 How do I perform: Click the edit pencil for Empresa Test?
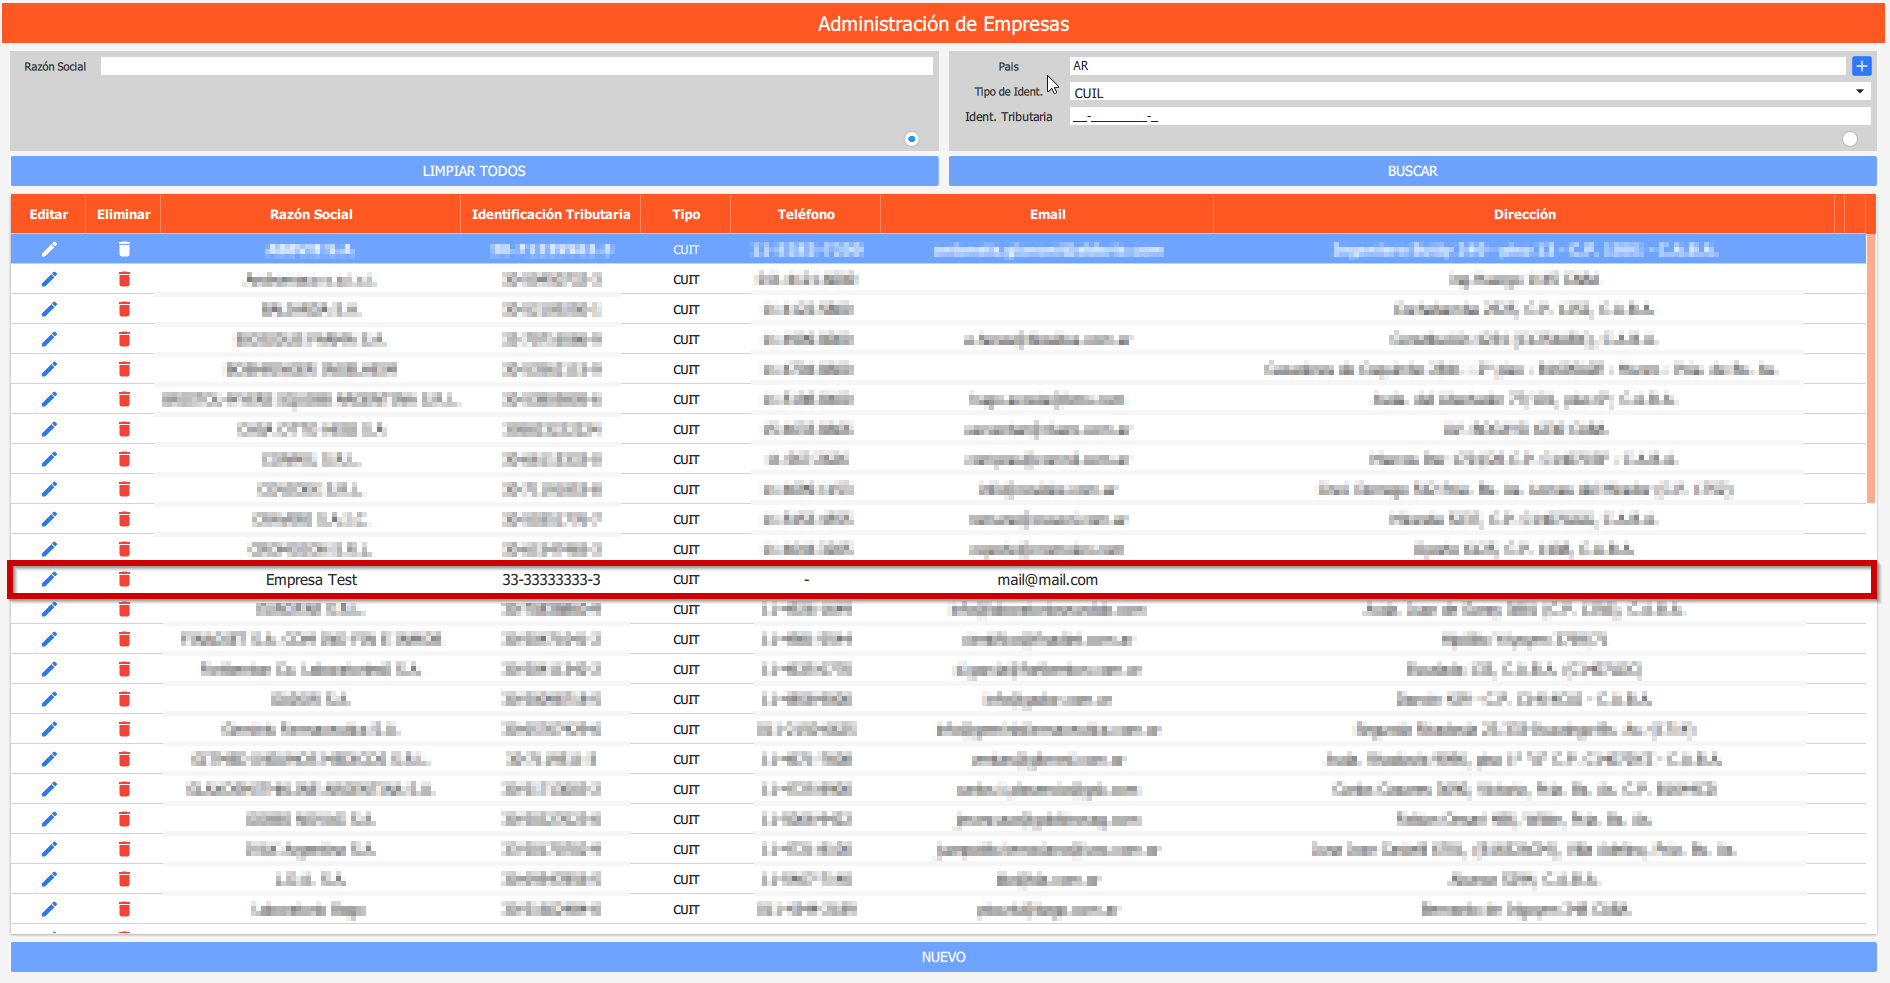point(49,579)
